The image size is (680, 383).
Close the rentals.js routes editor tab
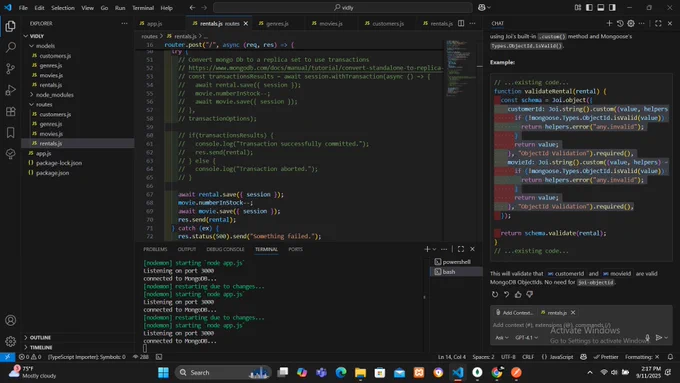coord(246,23)
